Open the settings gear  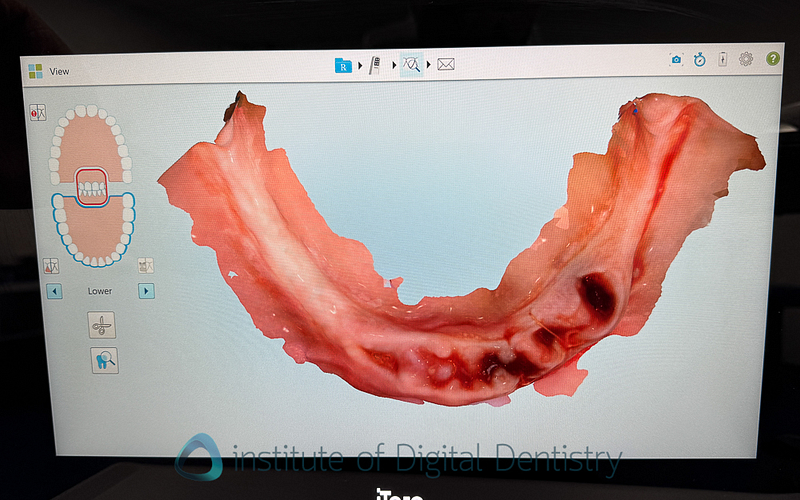[x=746, y=60]
